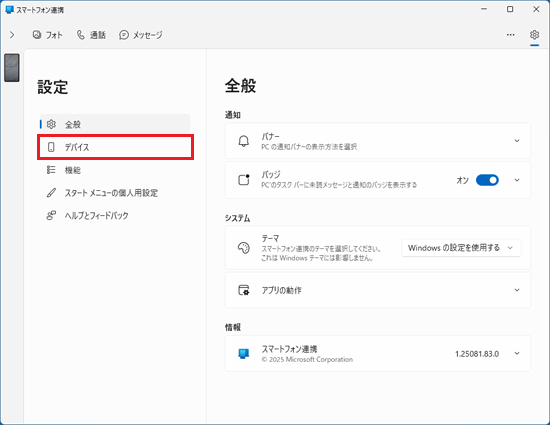The height and width of the screenshot is (425, 550).
Task: Select 全般 in settings sidebar
Action: (x=115, y=124)
